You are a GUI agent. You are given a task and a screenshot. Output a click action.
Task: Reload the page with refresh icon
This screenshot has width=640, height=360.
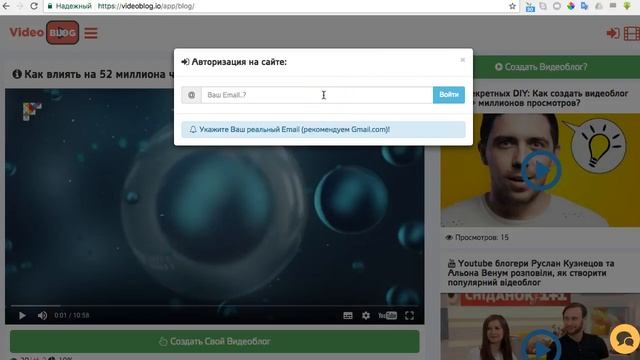tap(34, 6)
